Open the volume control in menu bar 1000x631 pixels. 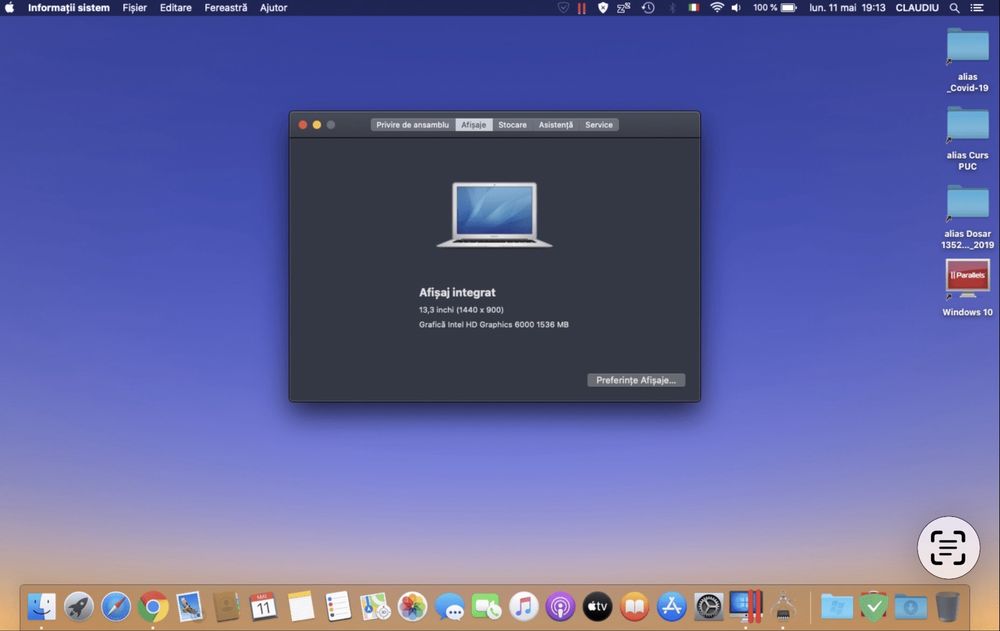click(736, 8)
